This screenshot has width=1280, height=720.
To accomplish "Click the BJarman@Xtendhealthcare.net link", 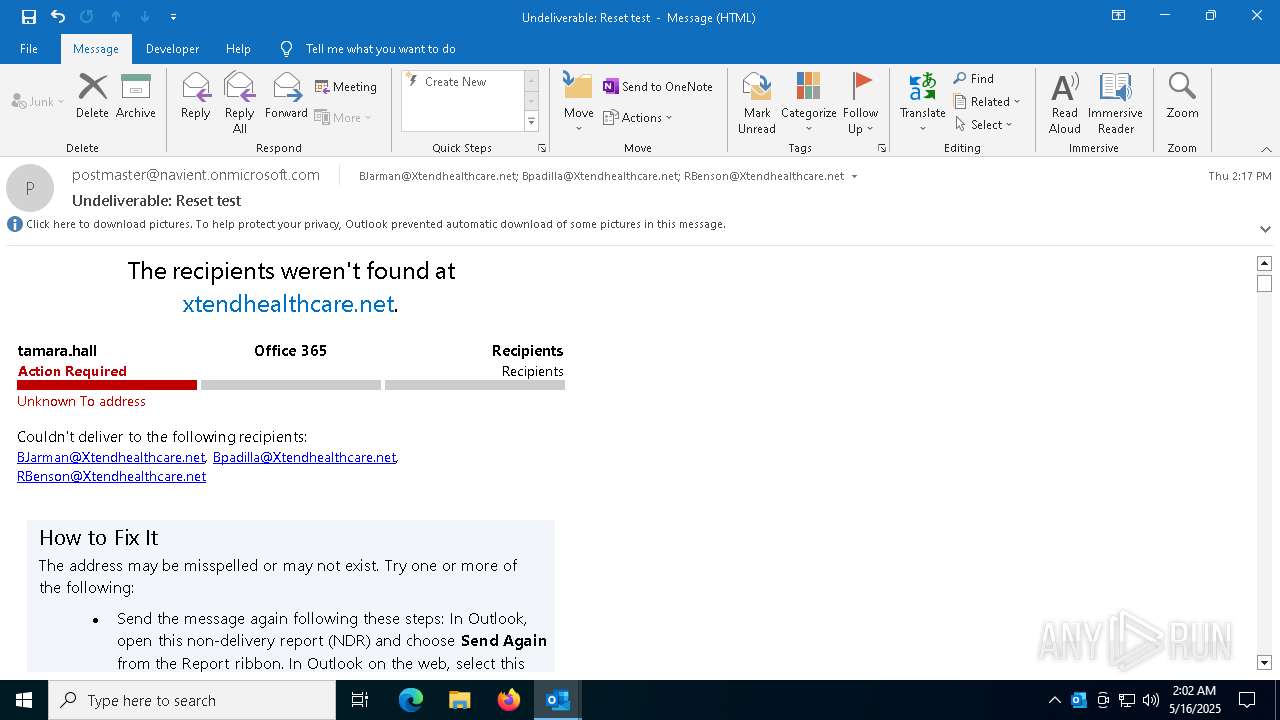I will coord(111,457).
